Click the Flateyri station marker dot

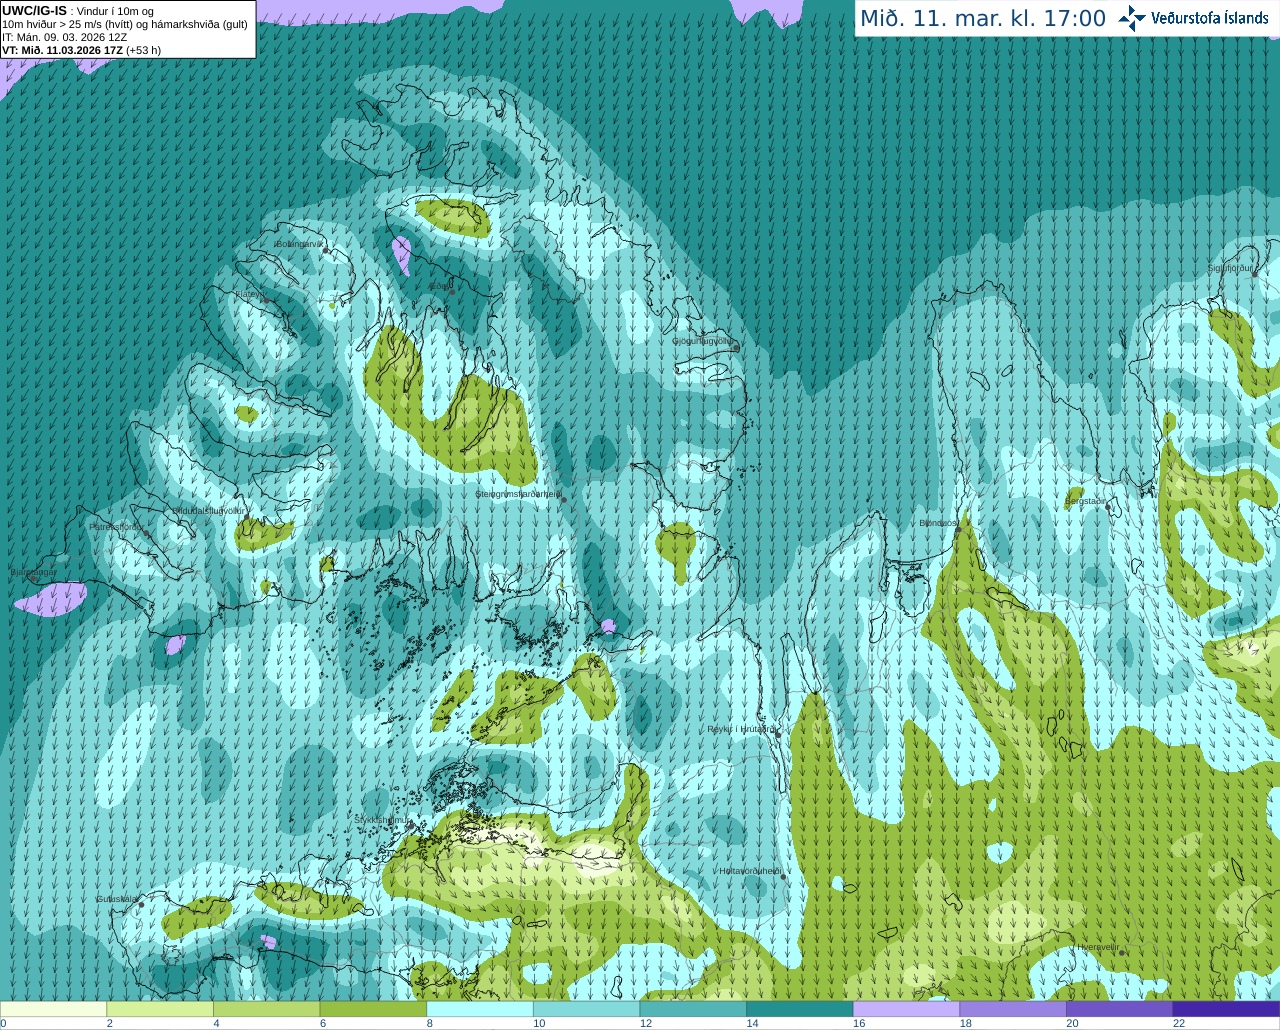[266, 300]
